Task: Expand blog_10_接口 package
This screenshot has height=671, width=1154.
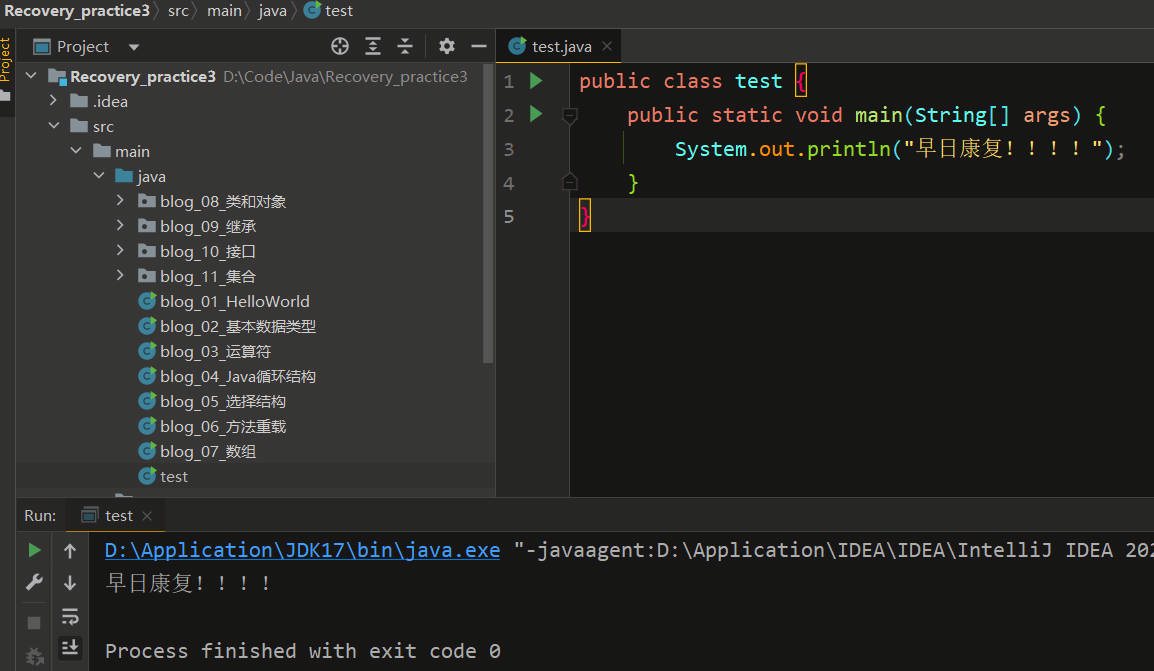Action: [120, 250]
